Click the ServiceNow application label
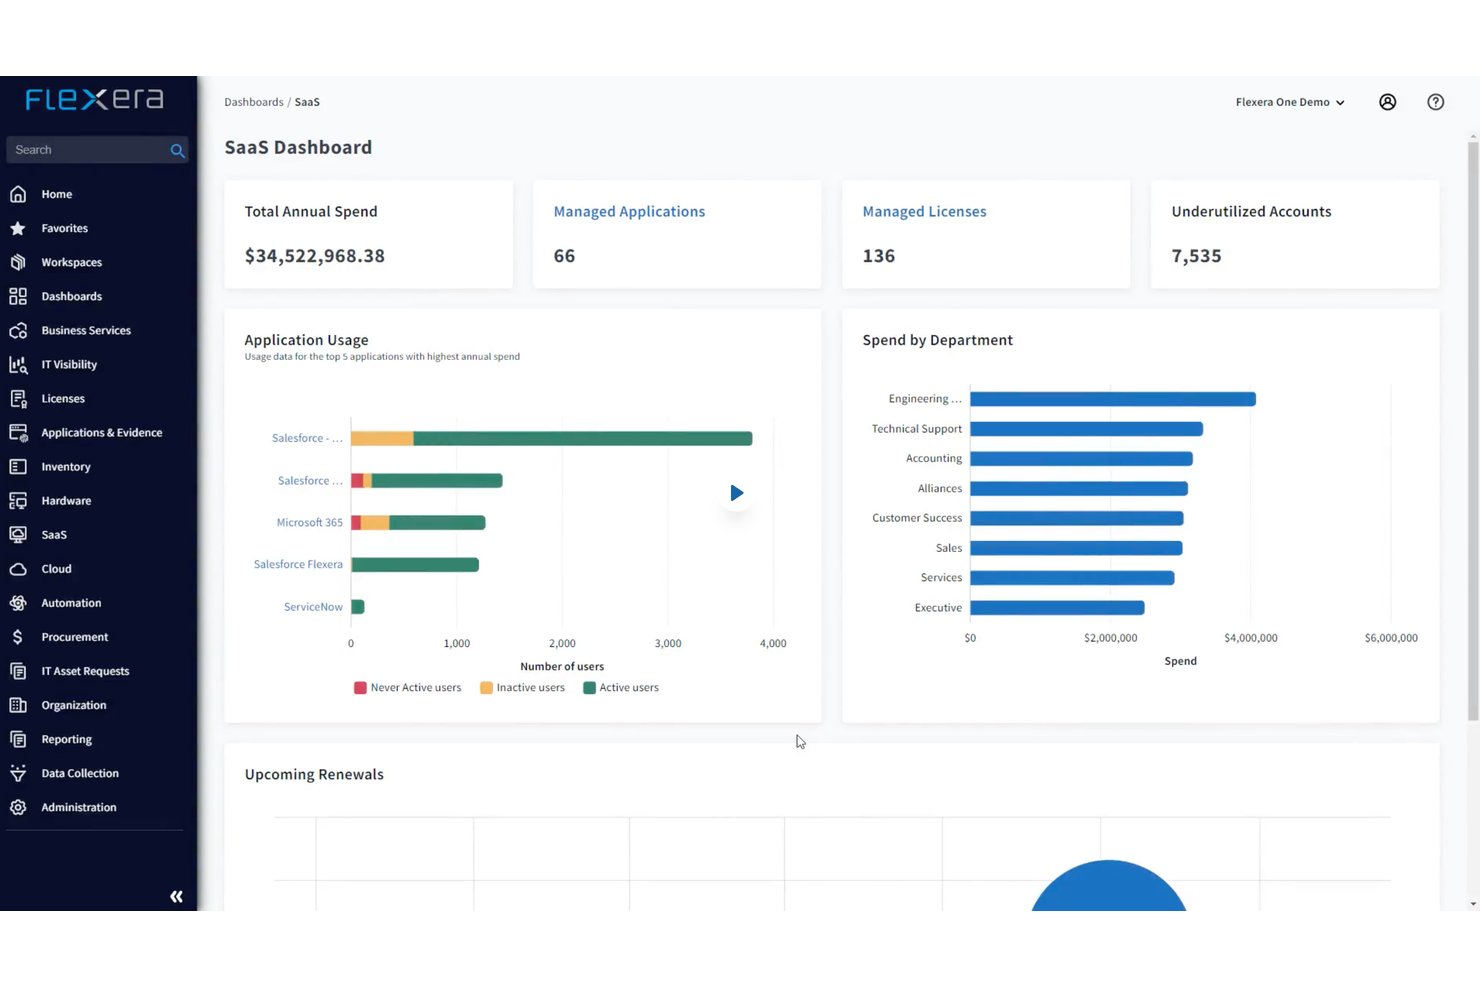 coord(313,606)
